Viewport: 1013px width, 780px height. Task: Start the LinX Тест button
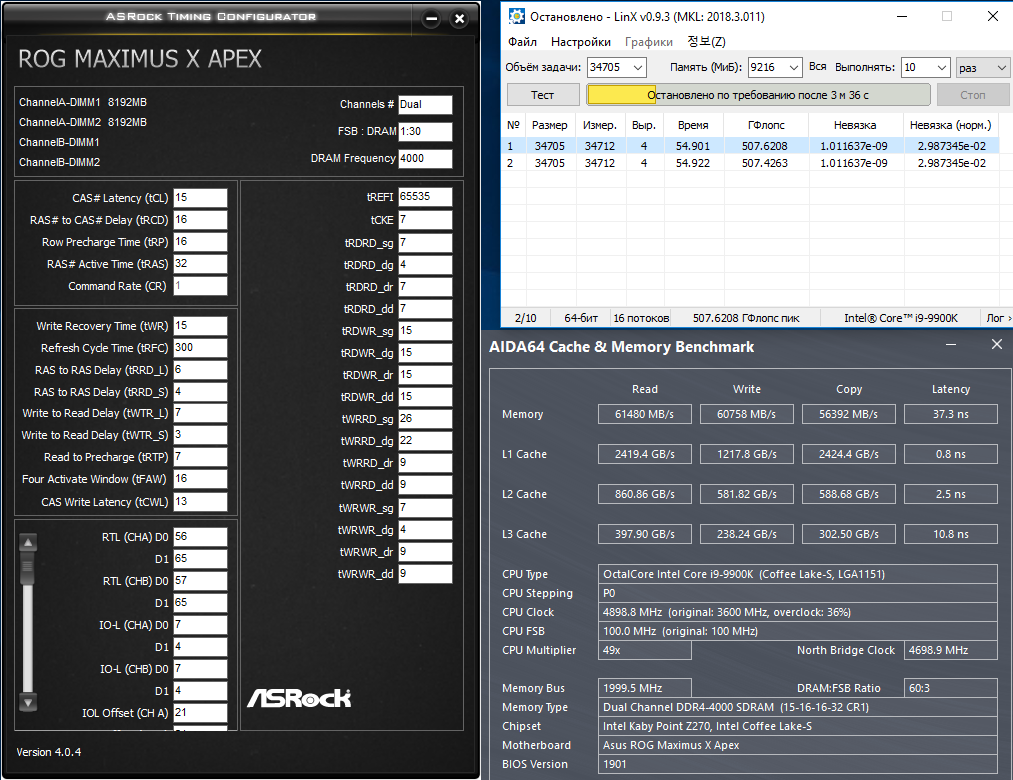[543, 95]
